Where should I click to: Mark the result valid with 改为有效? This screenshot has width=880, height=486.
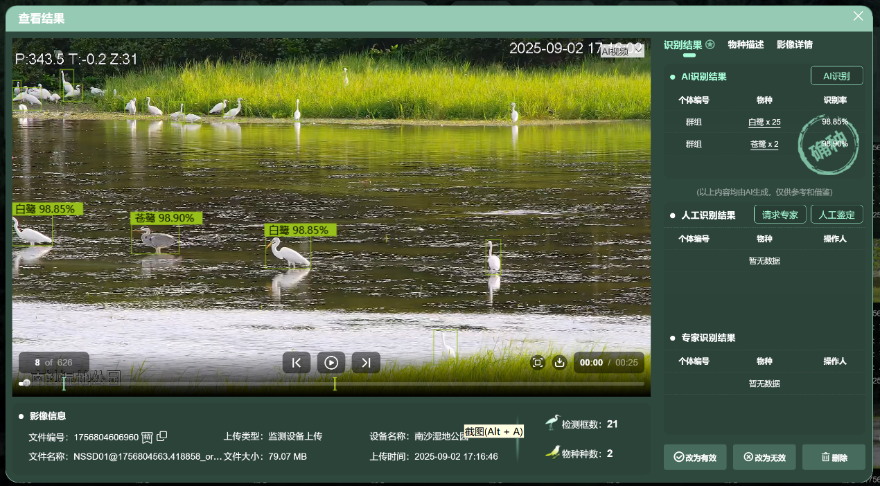coord(695,457)
